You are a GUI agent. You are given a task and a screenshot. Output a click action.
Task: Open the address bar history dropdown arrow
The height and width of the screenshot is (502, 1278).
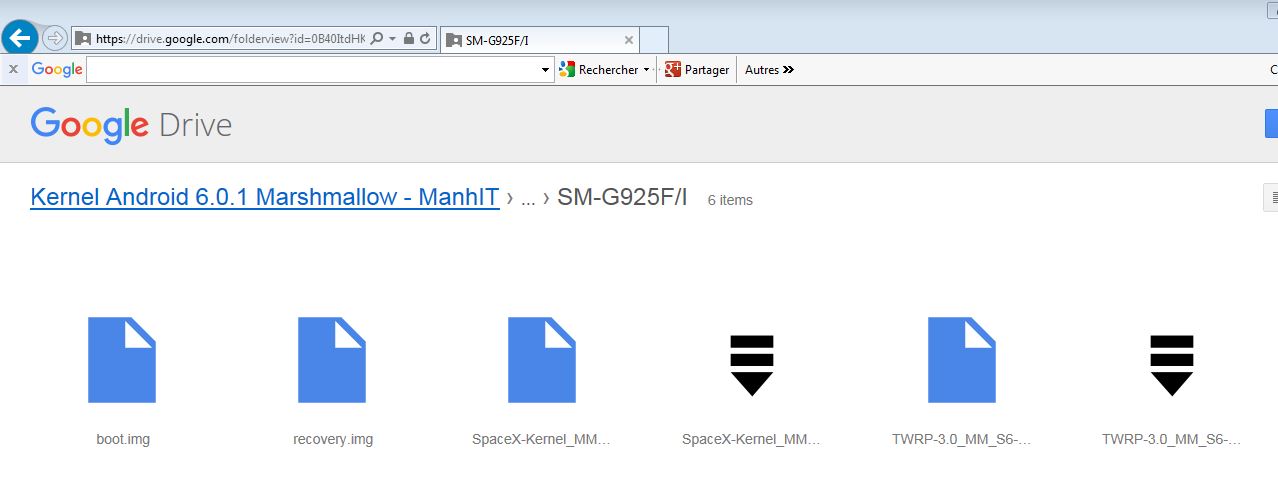pos(393,39)
